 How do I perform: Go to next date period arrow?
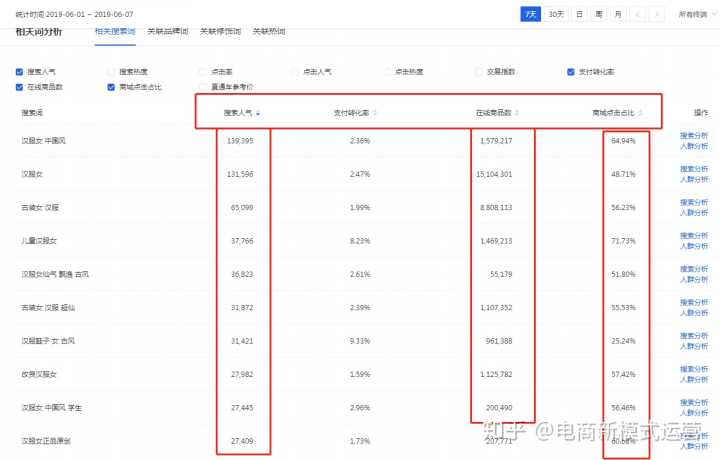coord(656,15)
